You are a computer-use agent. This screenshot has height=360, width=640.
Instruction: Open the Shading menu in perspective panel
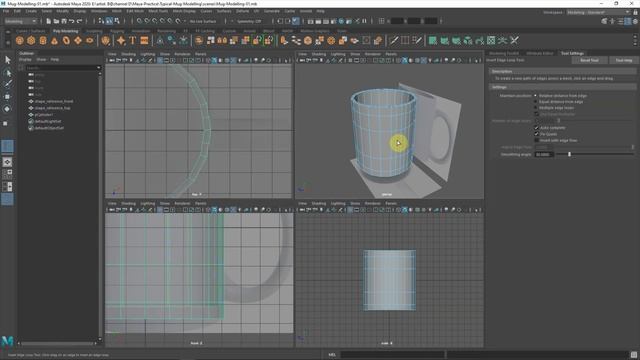[x=319, y=54]
